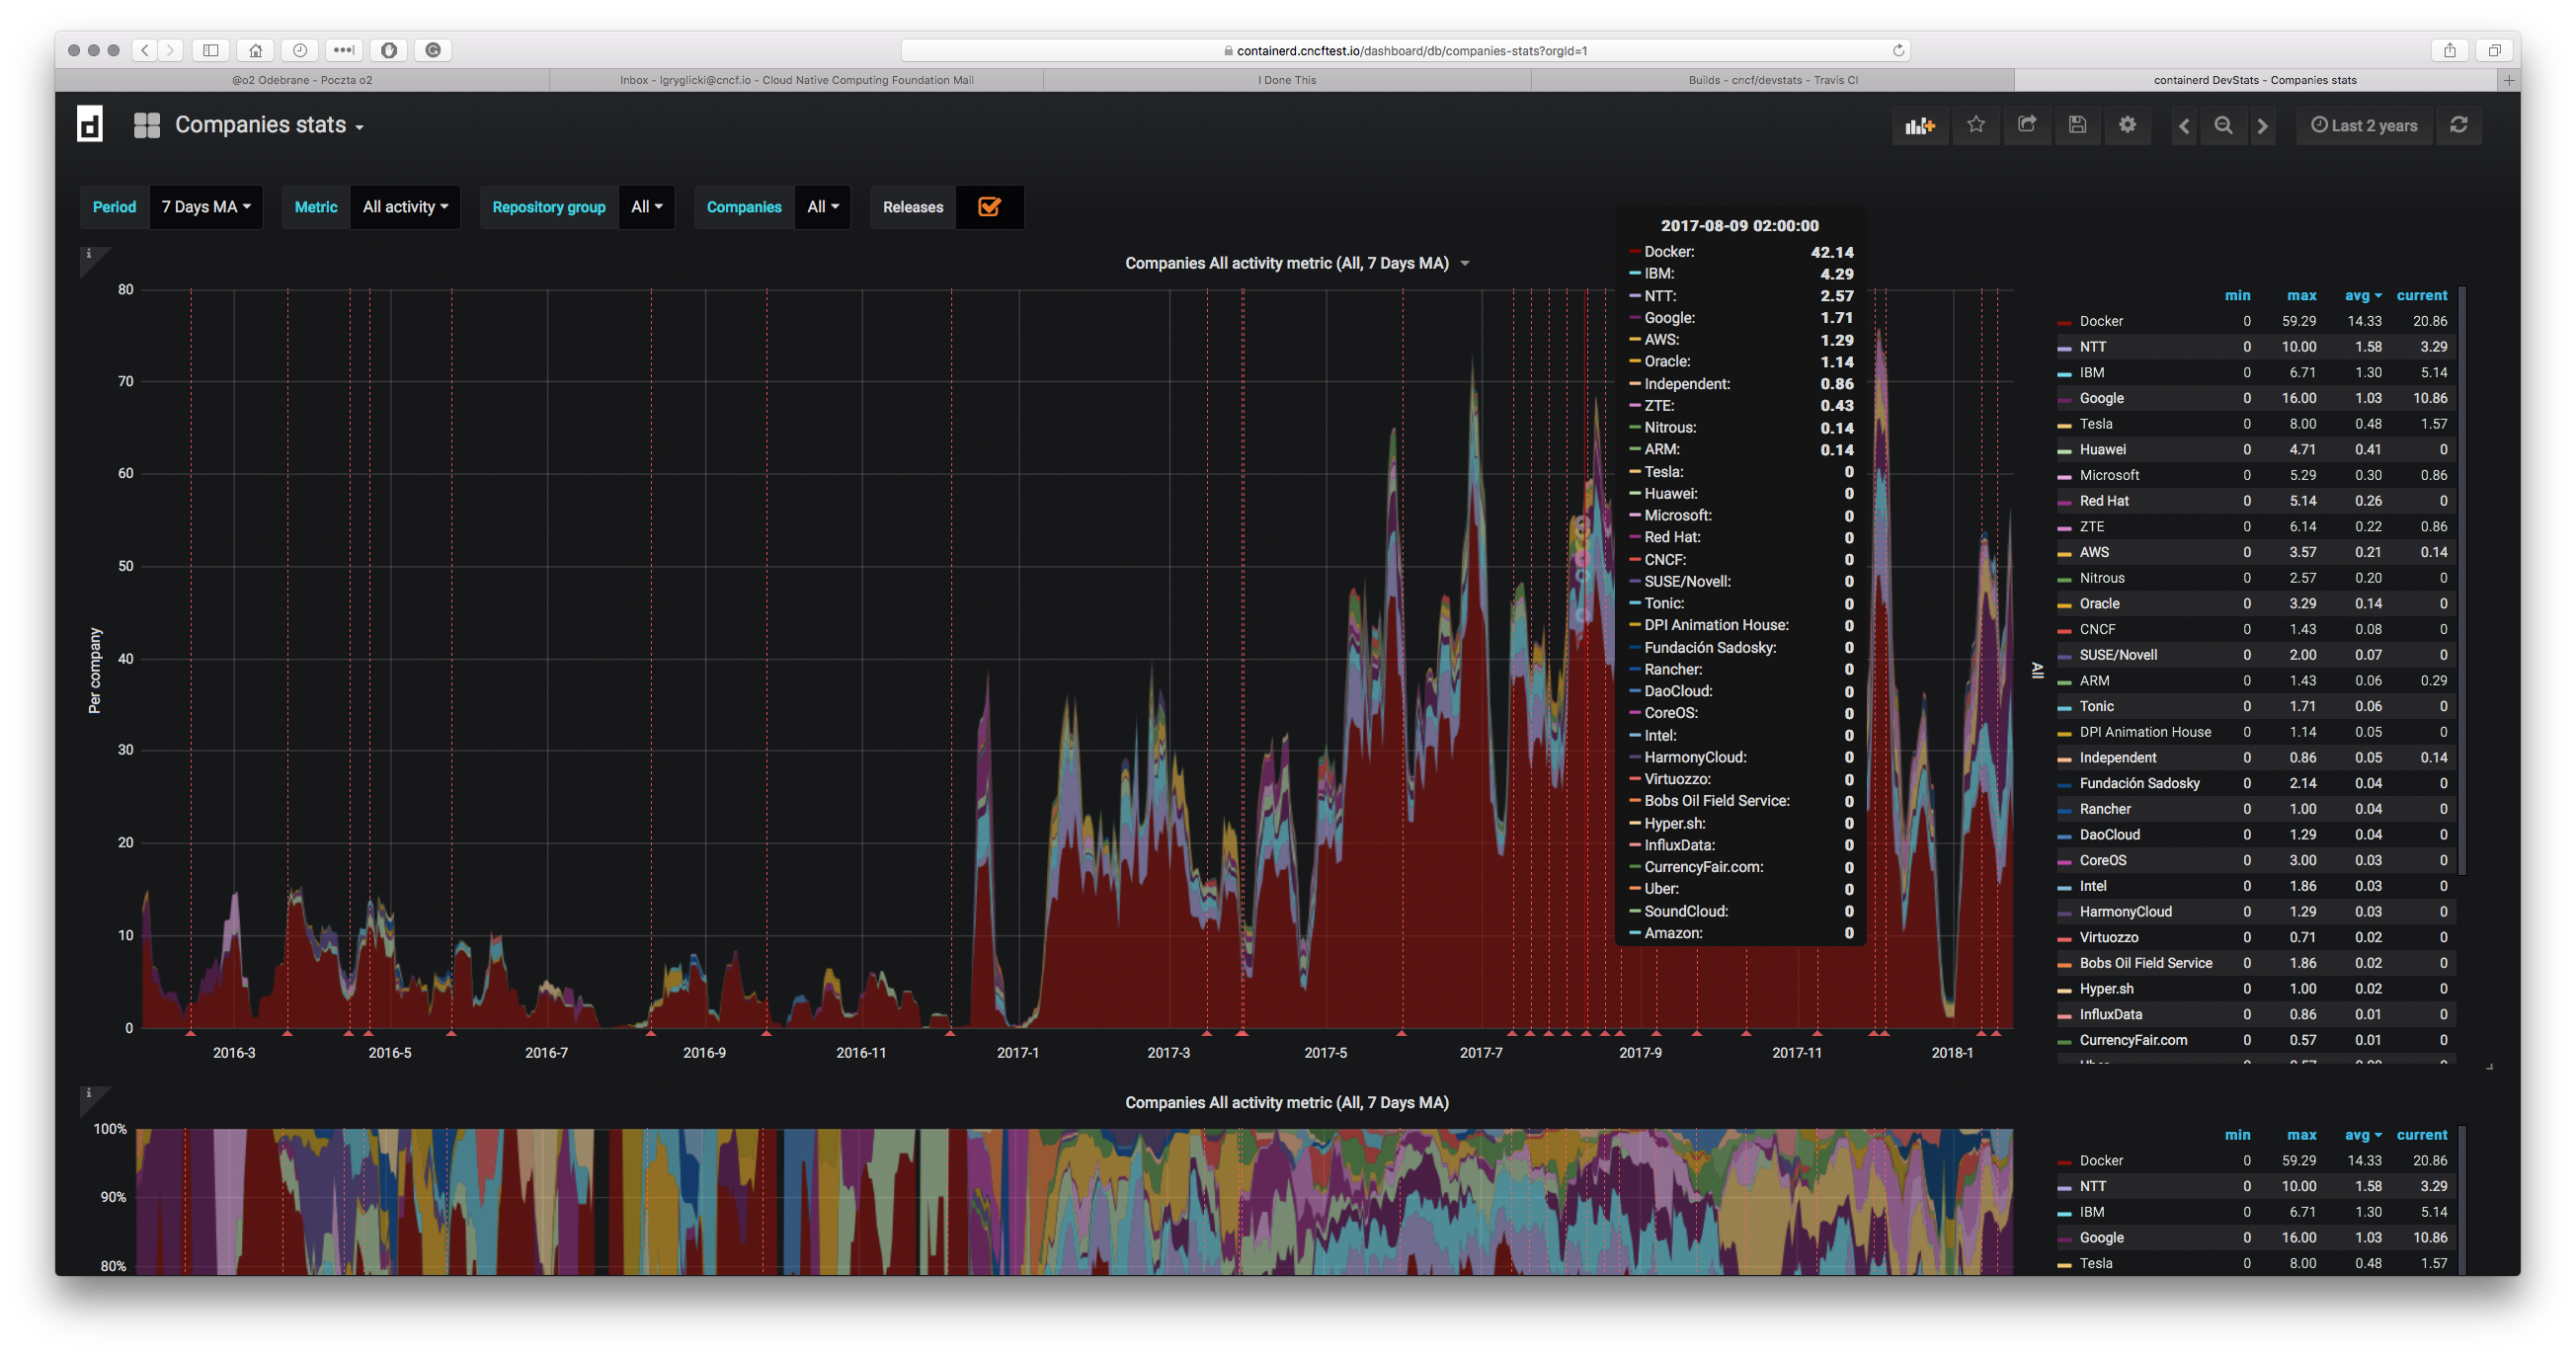
Task: Toggle the Releases annotation checkbox
Action: tap(989, 207)
